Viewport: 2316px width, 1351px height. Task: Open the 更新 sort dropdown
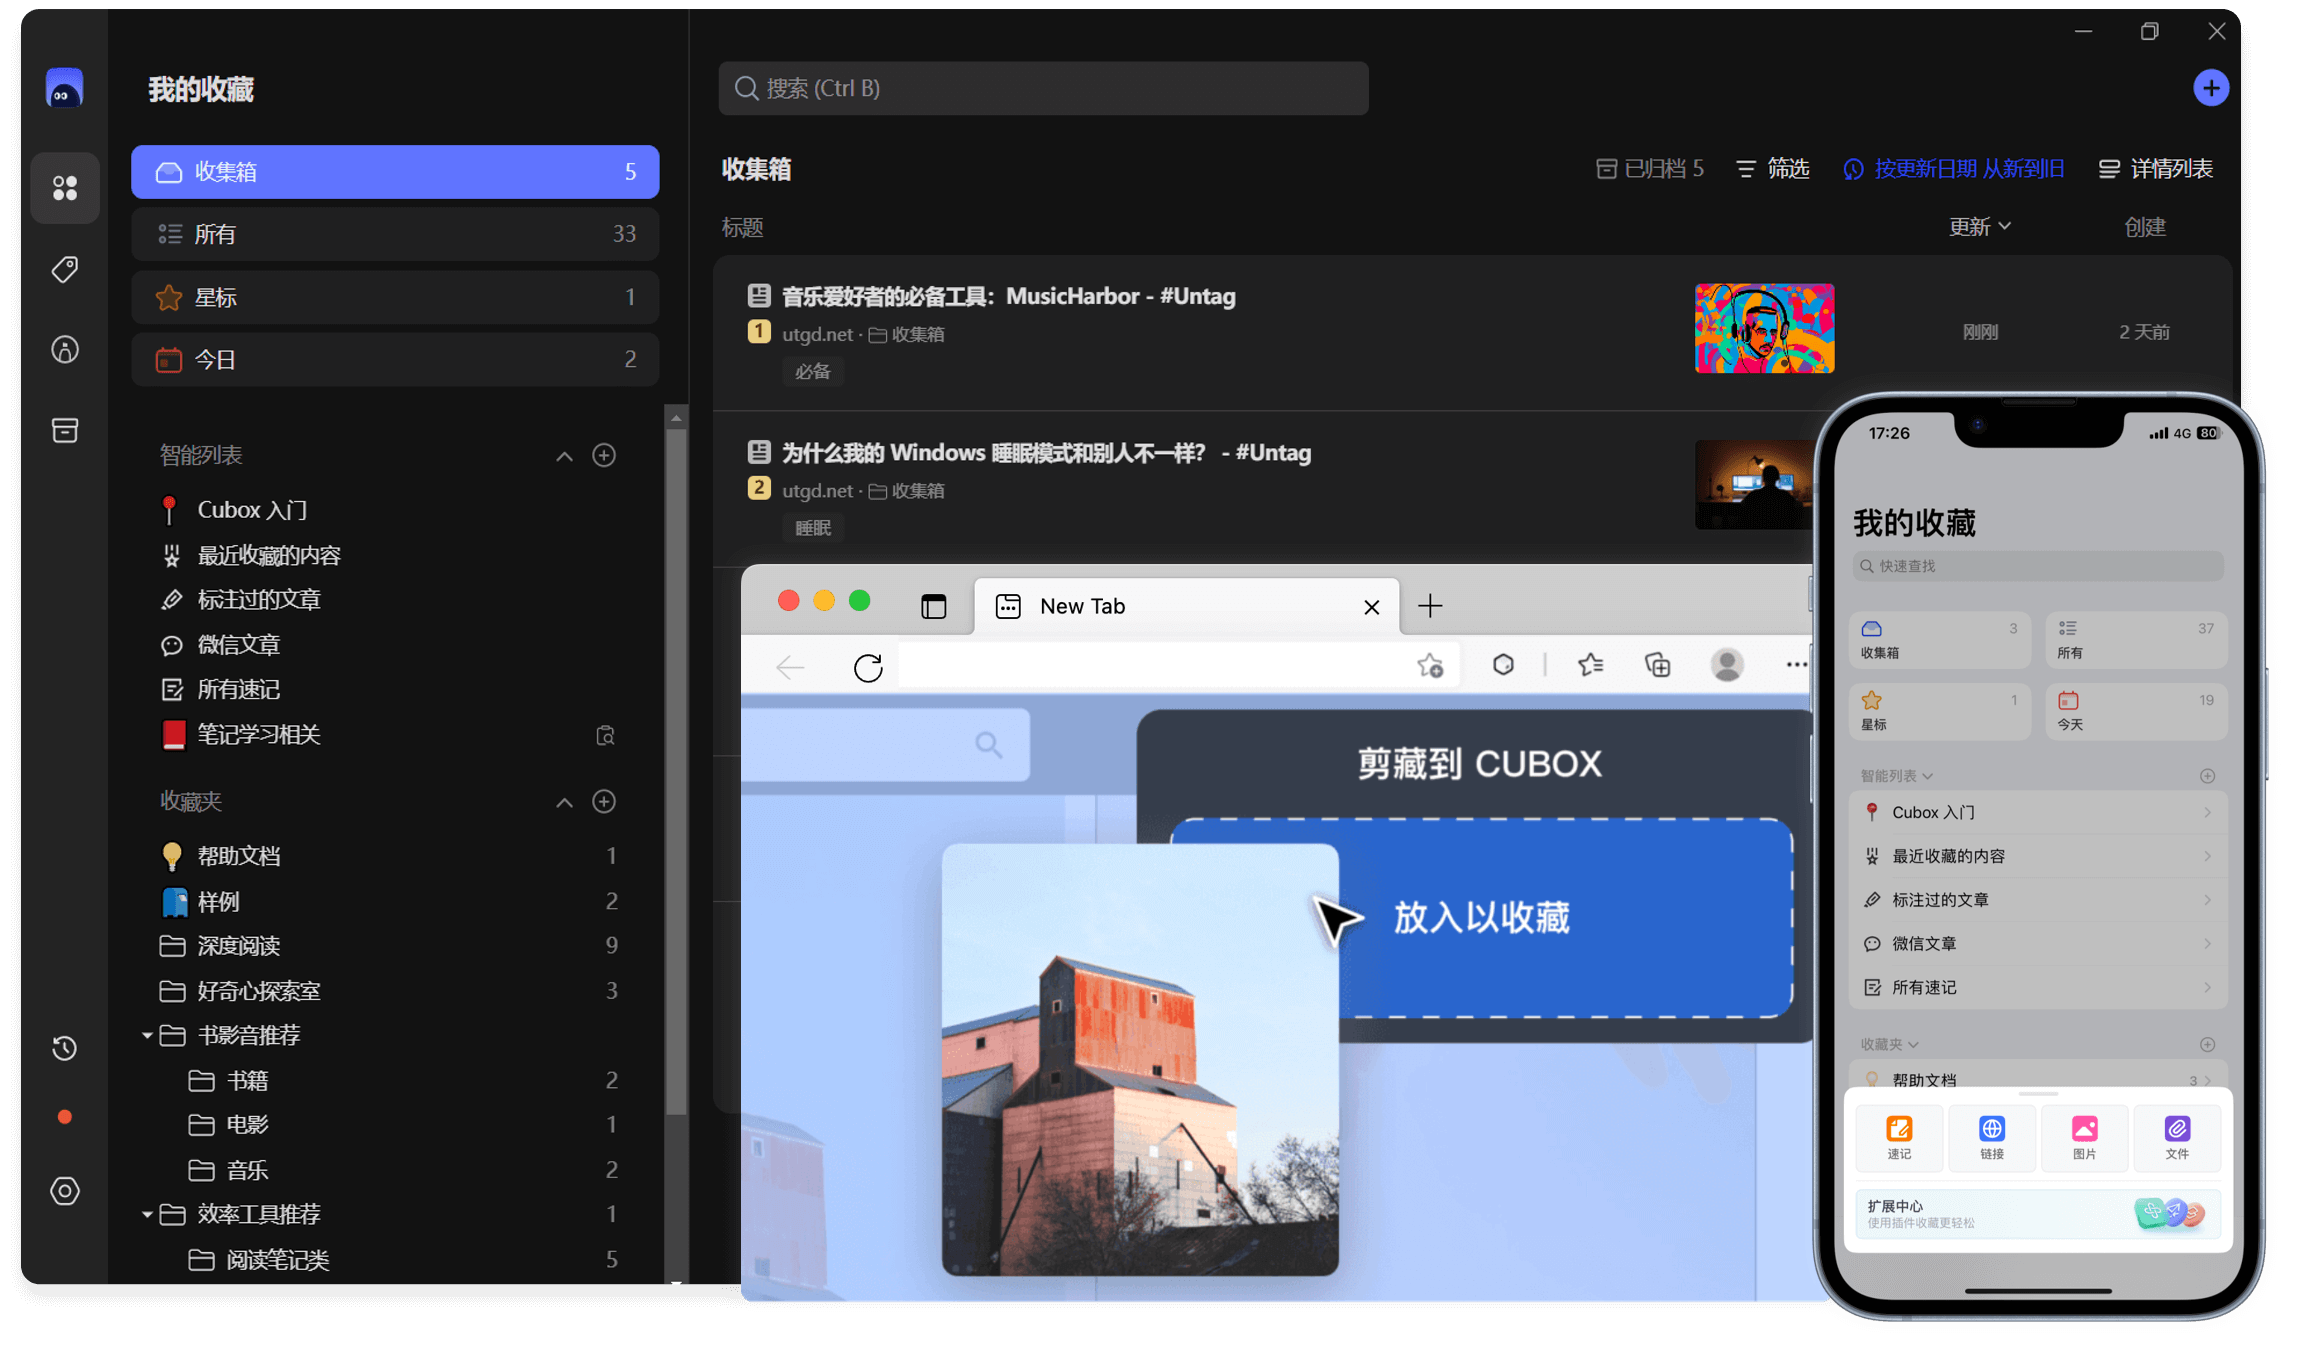click(x=1979, y=227)
